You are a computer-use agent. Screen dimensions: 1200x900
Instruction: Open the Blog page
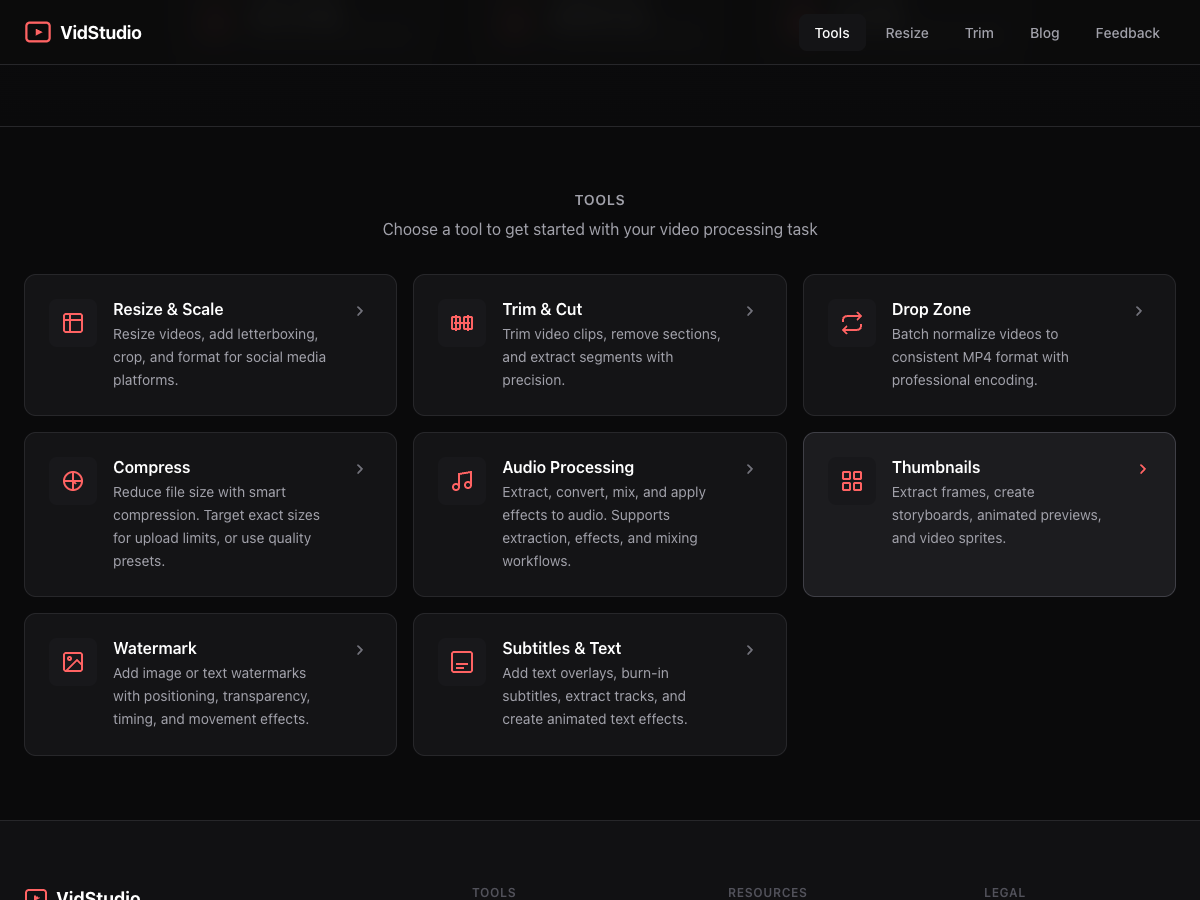pyautogui.click(x=1044, y=32)
